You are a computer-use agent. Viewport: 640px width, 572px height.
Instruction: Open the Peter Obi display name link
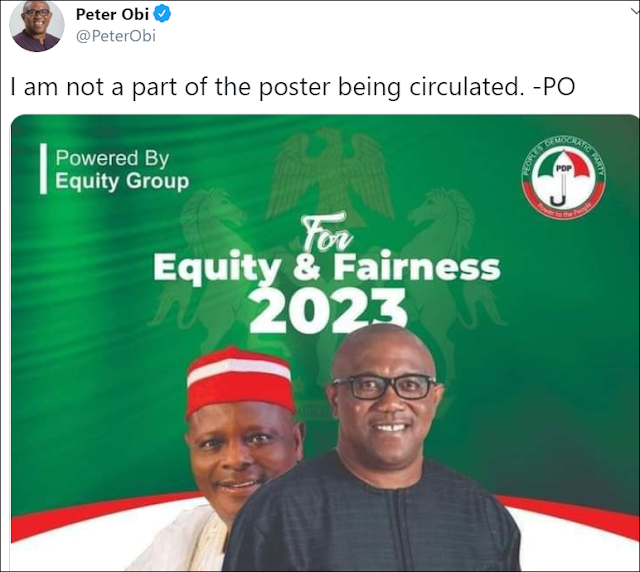pyautogui.click(x=112, y=14)
